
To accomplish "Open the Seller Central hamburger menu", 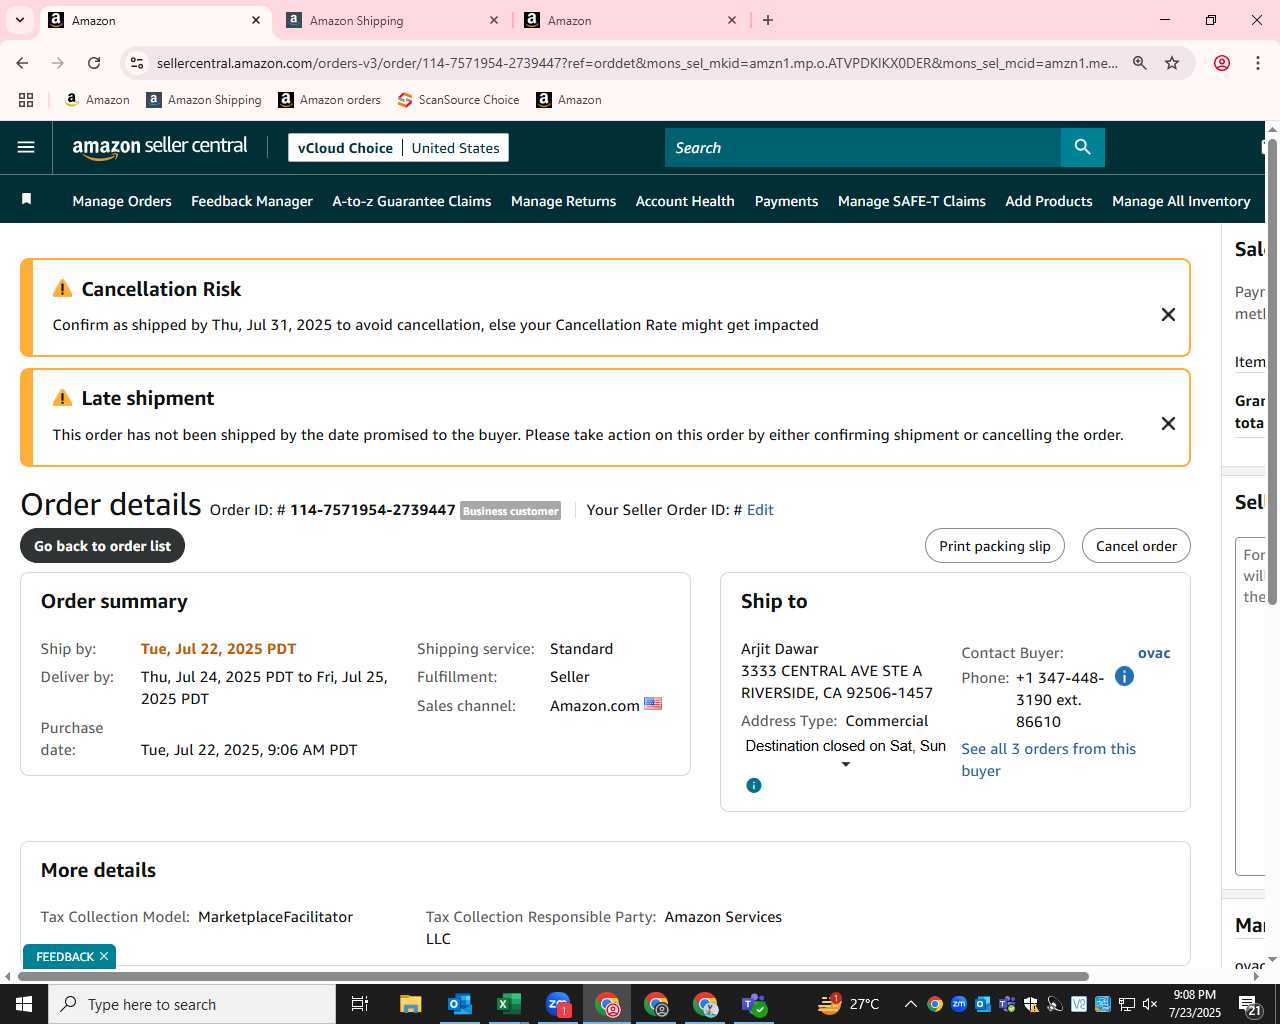I will tap(26, 147).
